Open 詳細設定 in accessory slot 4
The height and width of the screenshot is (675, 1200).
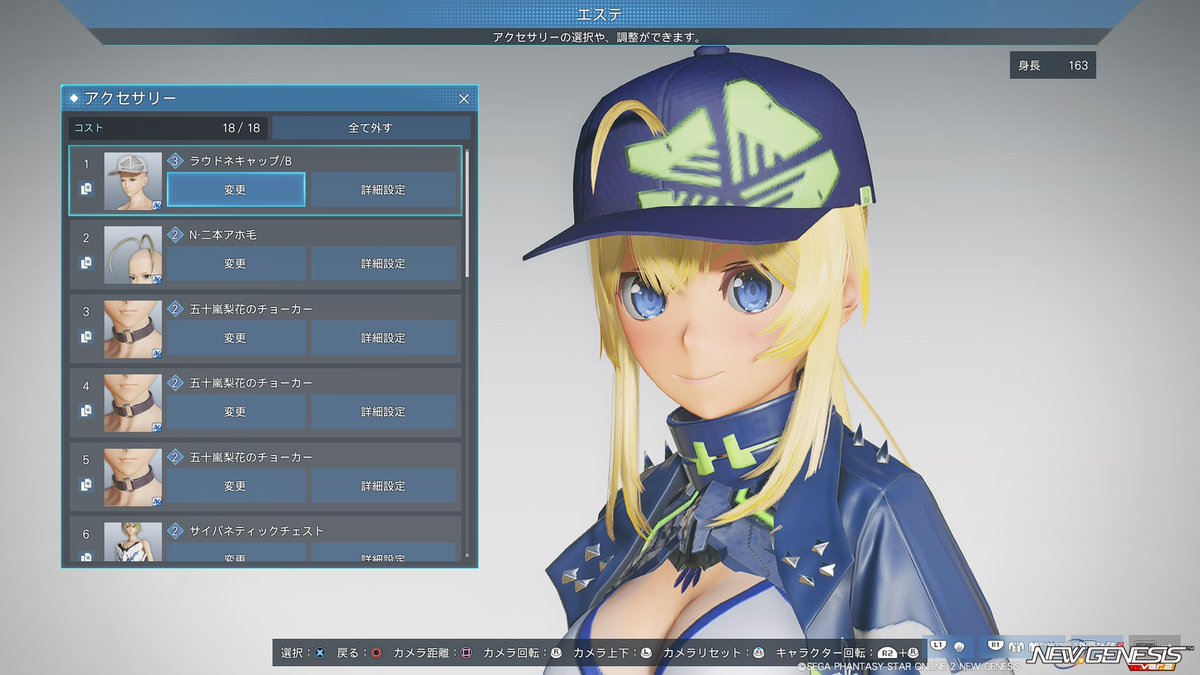click(x=383, y=412)
